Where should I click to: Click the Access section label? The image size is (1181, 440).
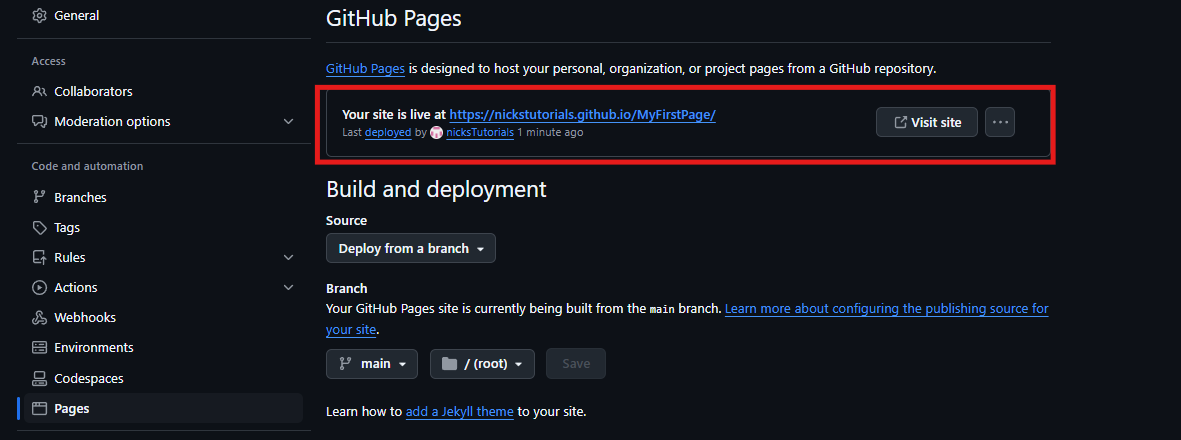[48, 61]
